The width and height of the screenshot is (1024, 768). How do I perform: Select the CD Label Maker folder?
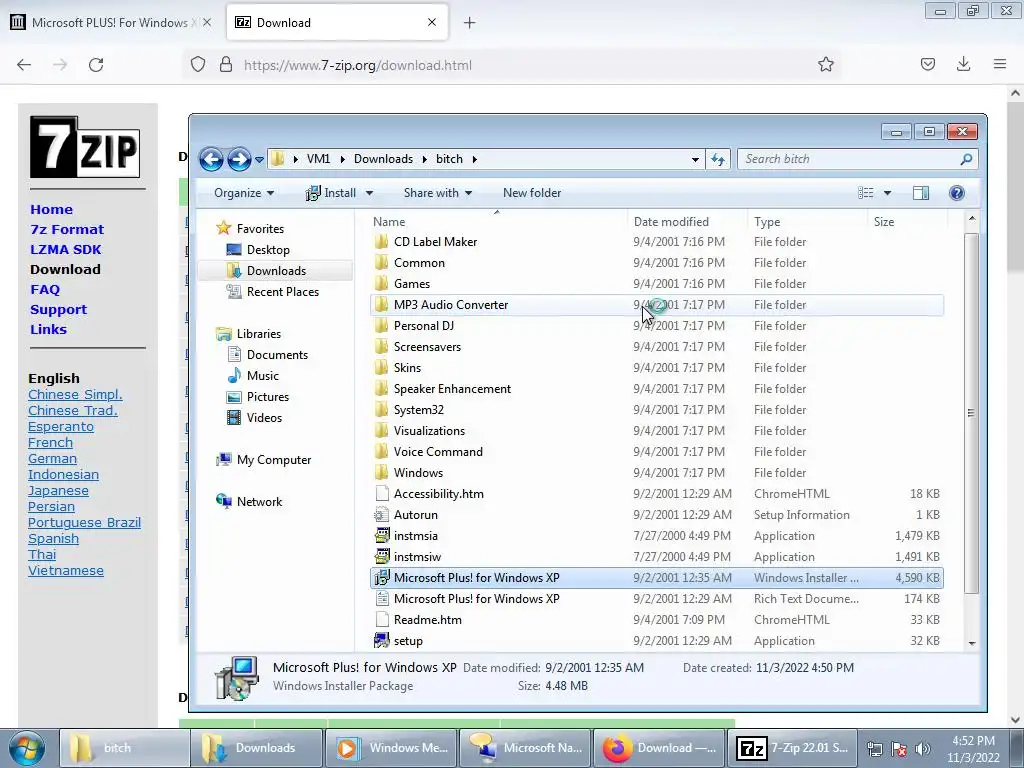(656, 242)
